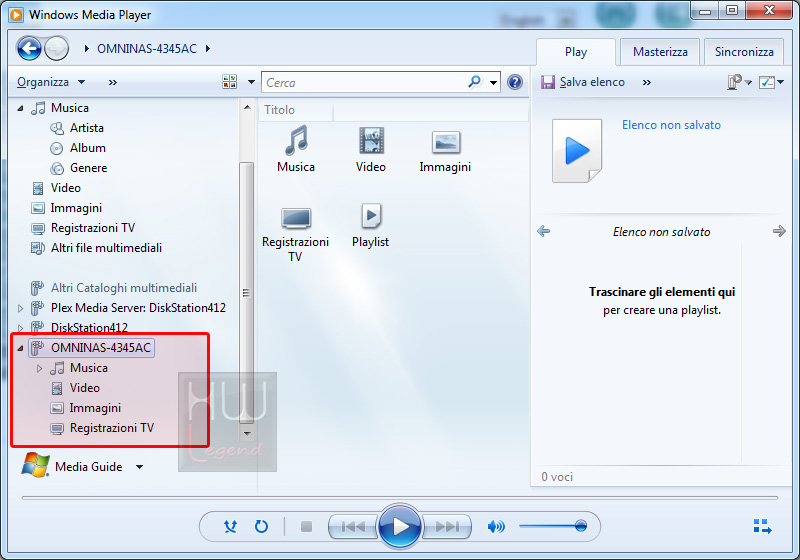Select Altri file multimediali
Image resolution: width=800 pixels, height=560 pixels.
click(x=106, y=248)
